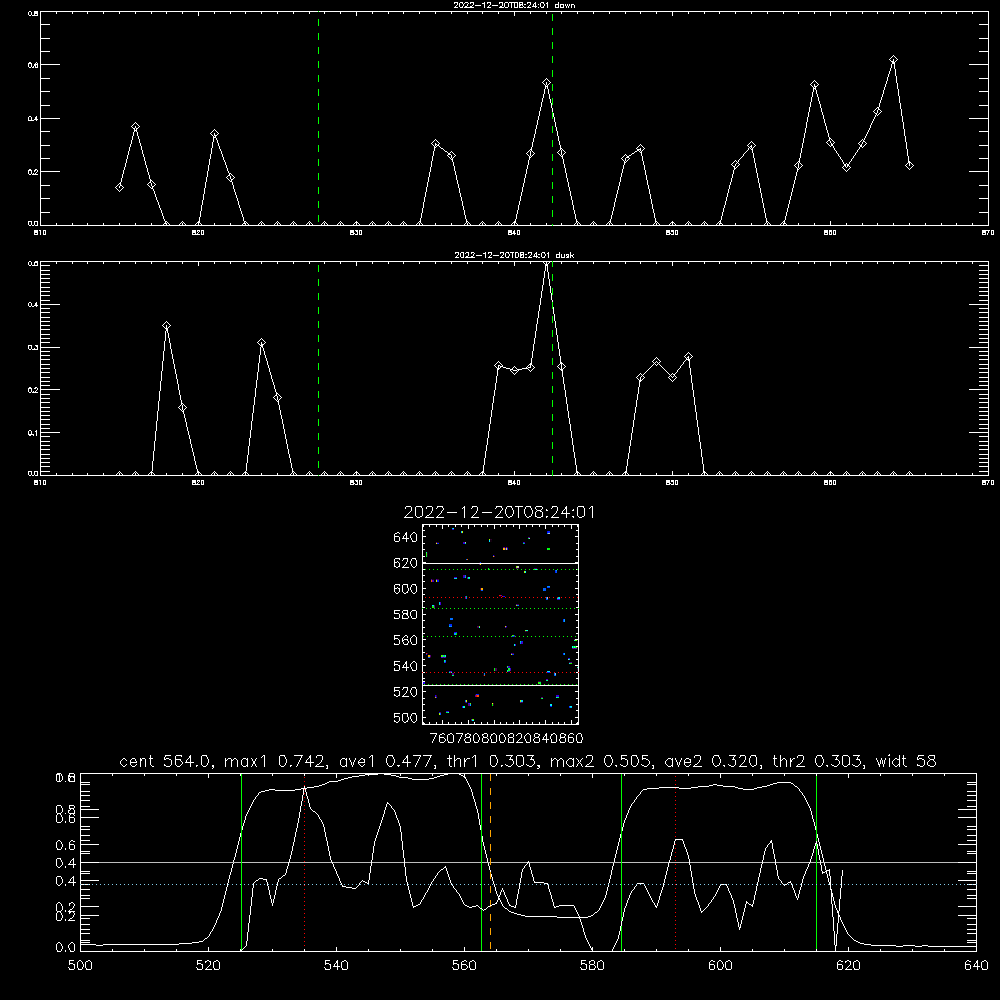
Task: Click the 'ave1 0.477' header value
Action: coord(385,761)
